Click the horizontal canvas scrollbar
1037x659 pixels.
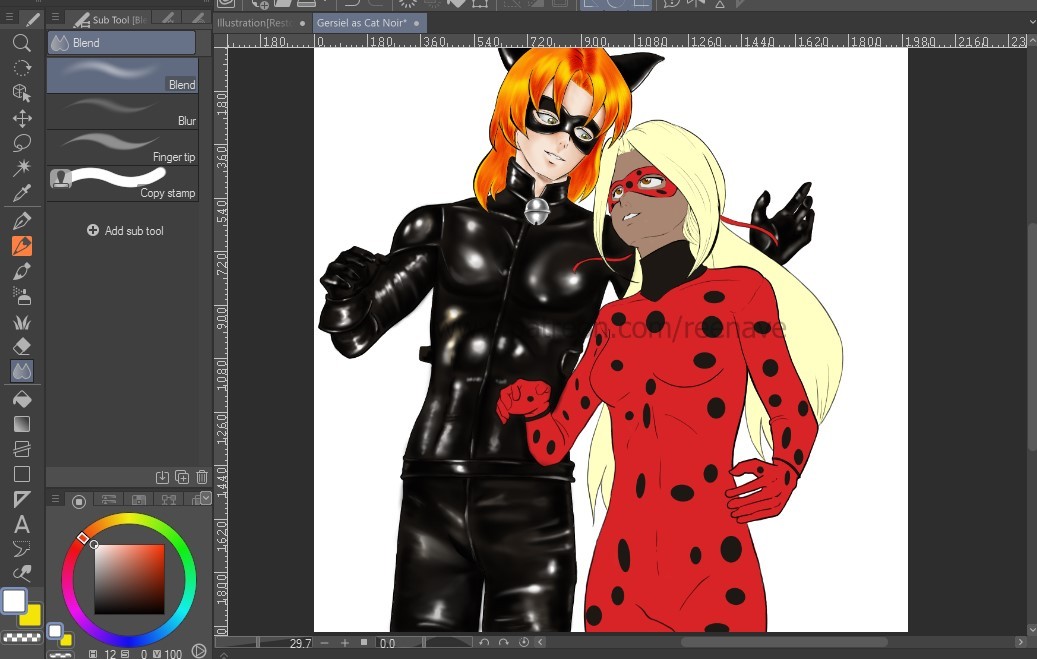point(784,642)
